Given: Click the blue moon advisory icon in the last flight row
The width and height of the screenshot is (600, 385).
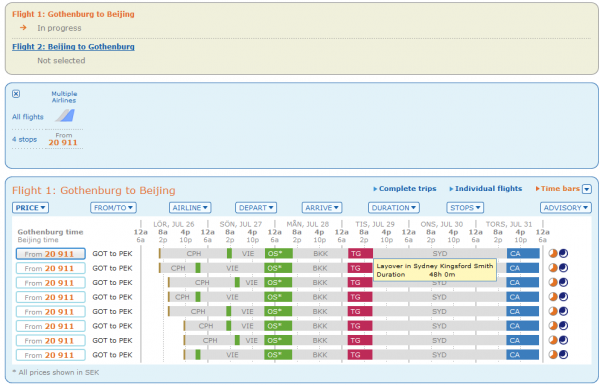Looking at the screenshot, I should (x=563, y=355).
